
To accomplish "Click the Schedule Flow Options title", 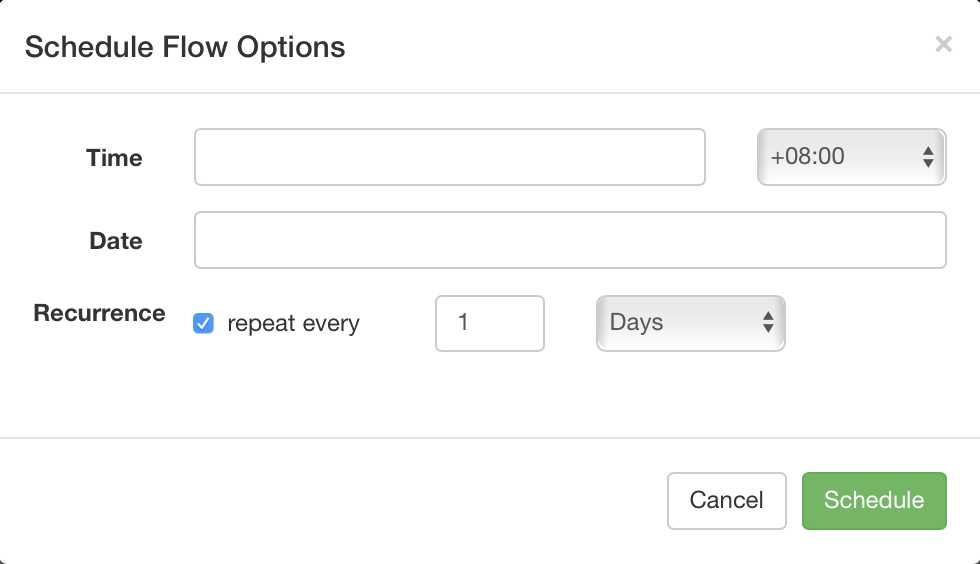I will click(x=185, y=47).
